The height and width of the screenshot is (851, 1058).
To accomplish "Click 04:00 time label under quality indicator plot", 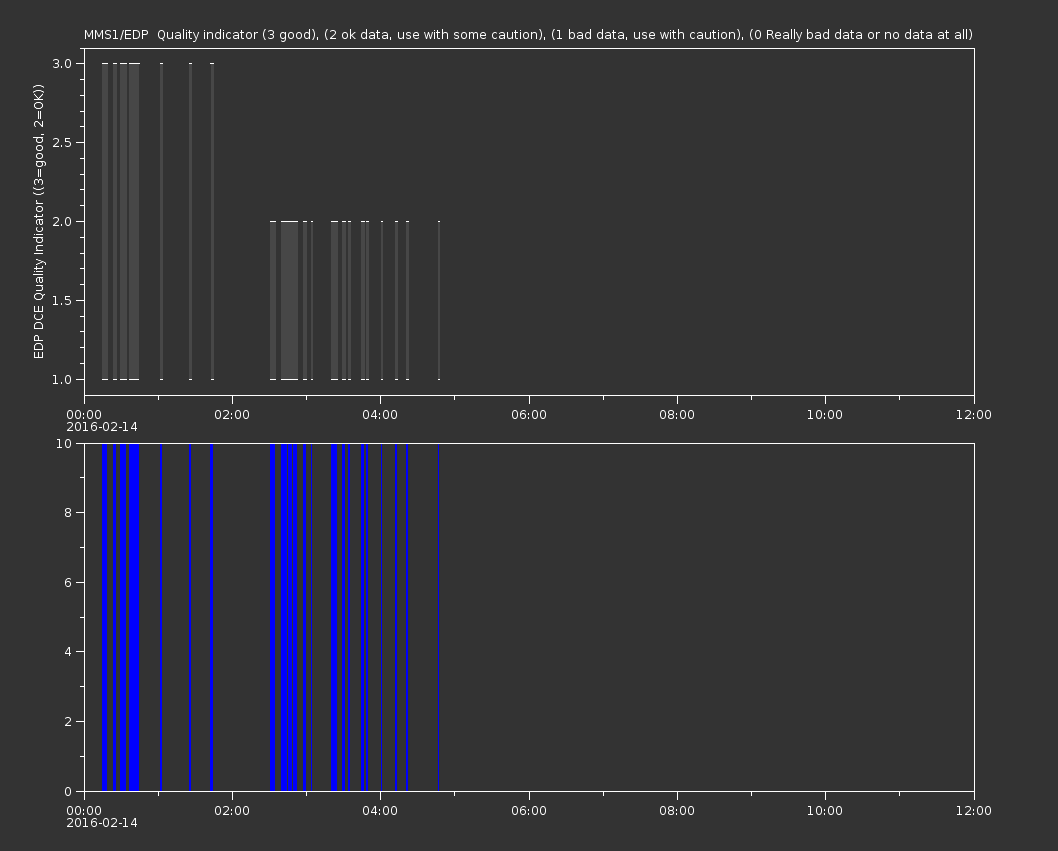I will point(381,414).
